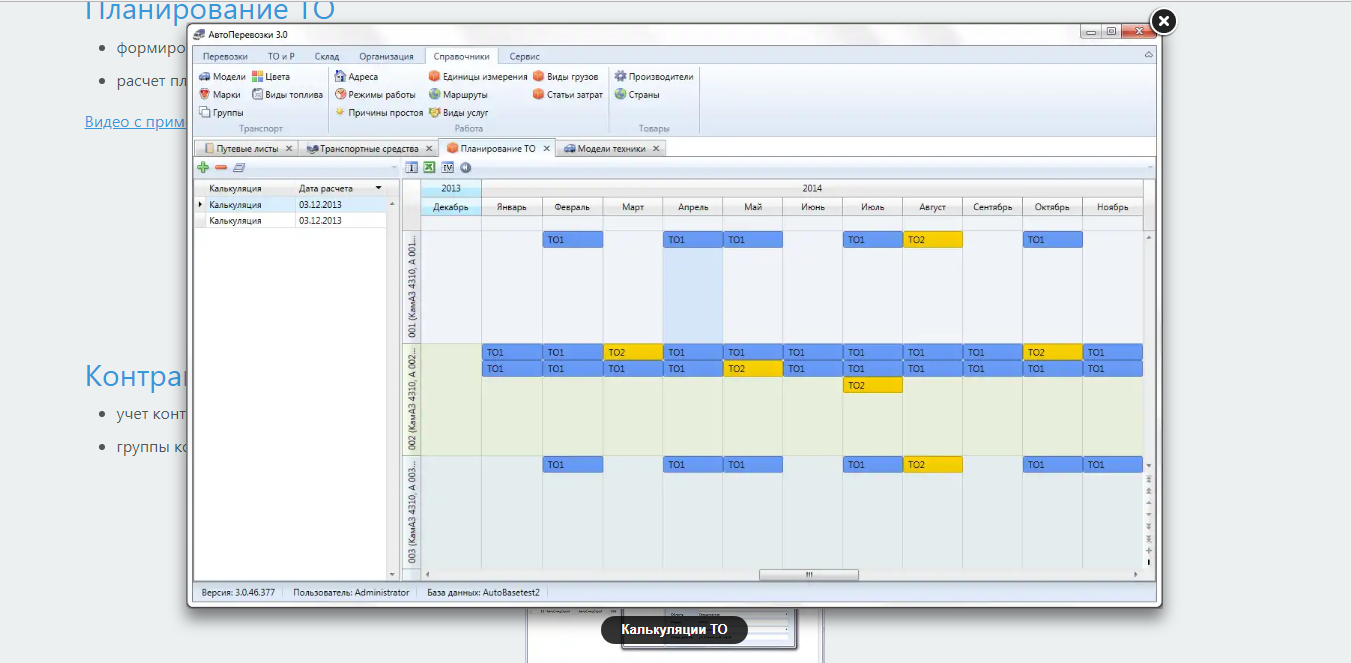Select the ТО2 block under July for vehicle 002

[872, 385]
